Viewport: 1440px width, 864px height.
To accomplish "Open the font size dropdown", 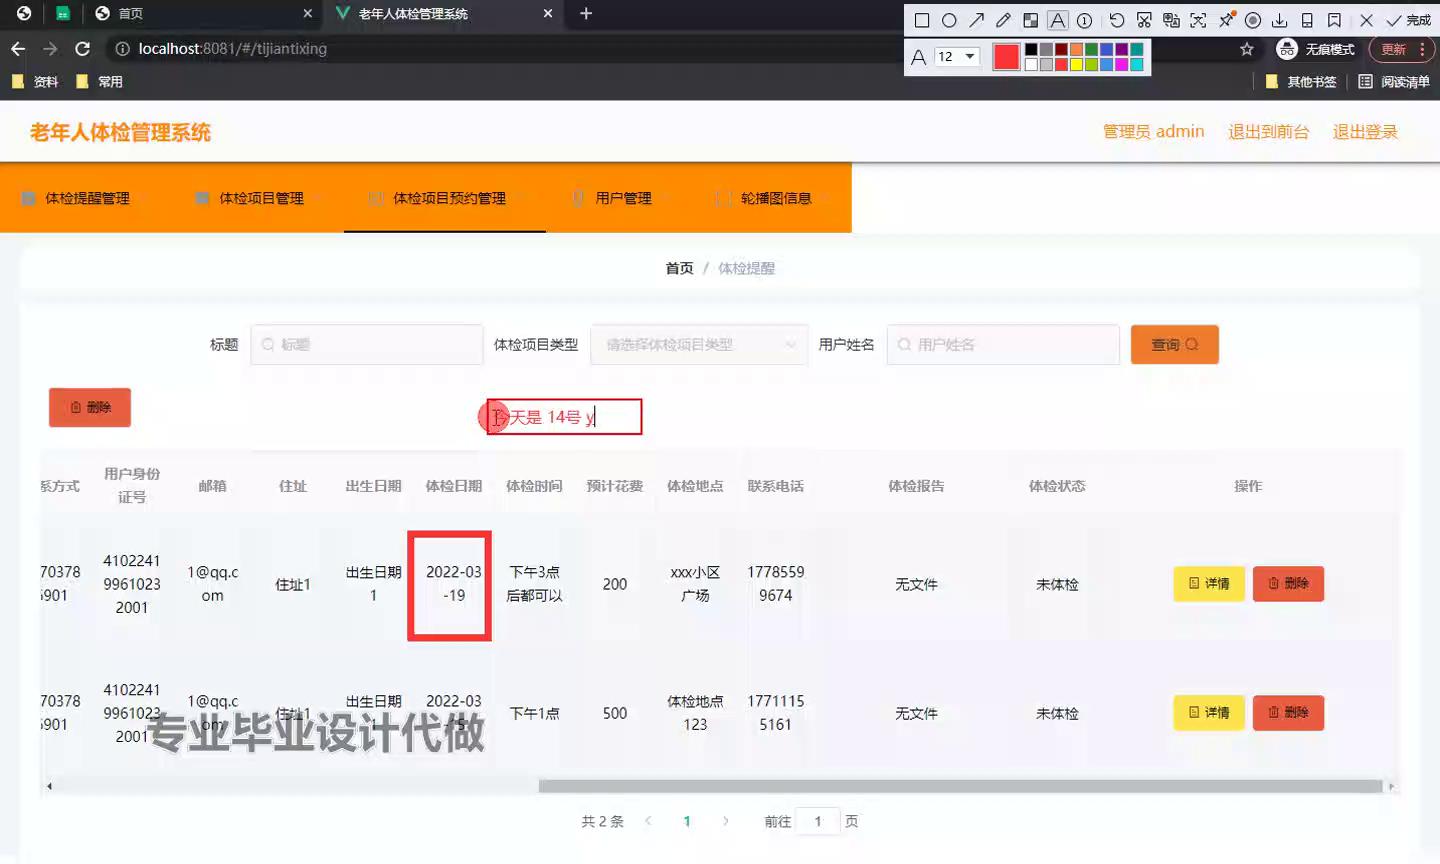I will (x=956, y=57).
